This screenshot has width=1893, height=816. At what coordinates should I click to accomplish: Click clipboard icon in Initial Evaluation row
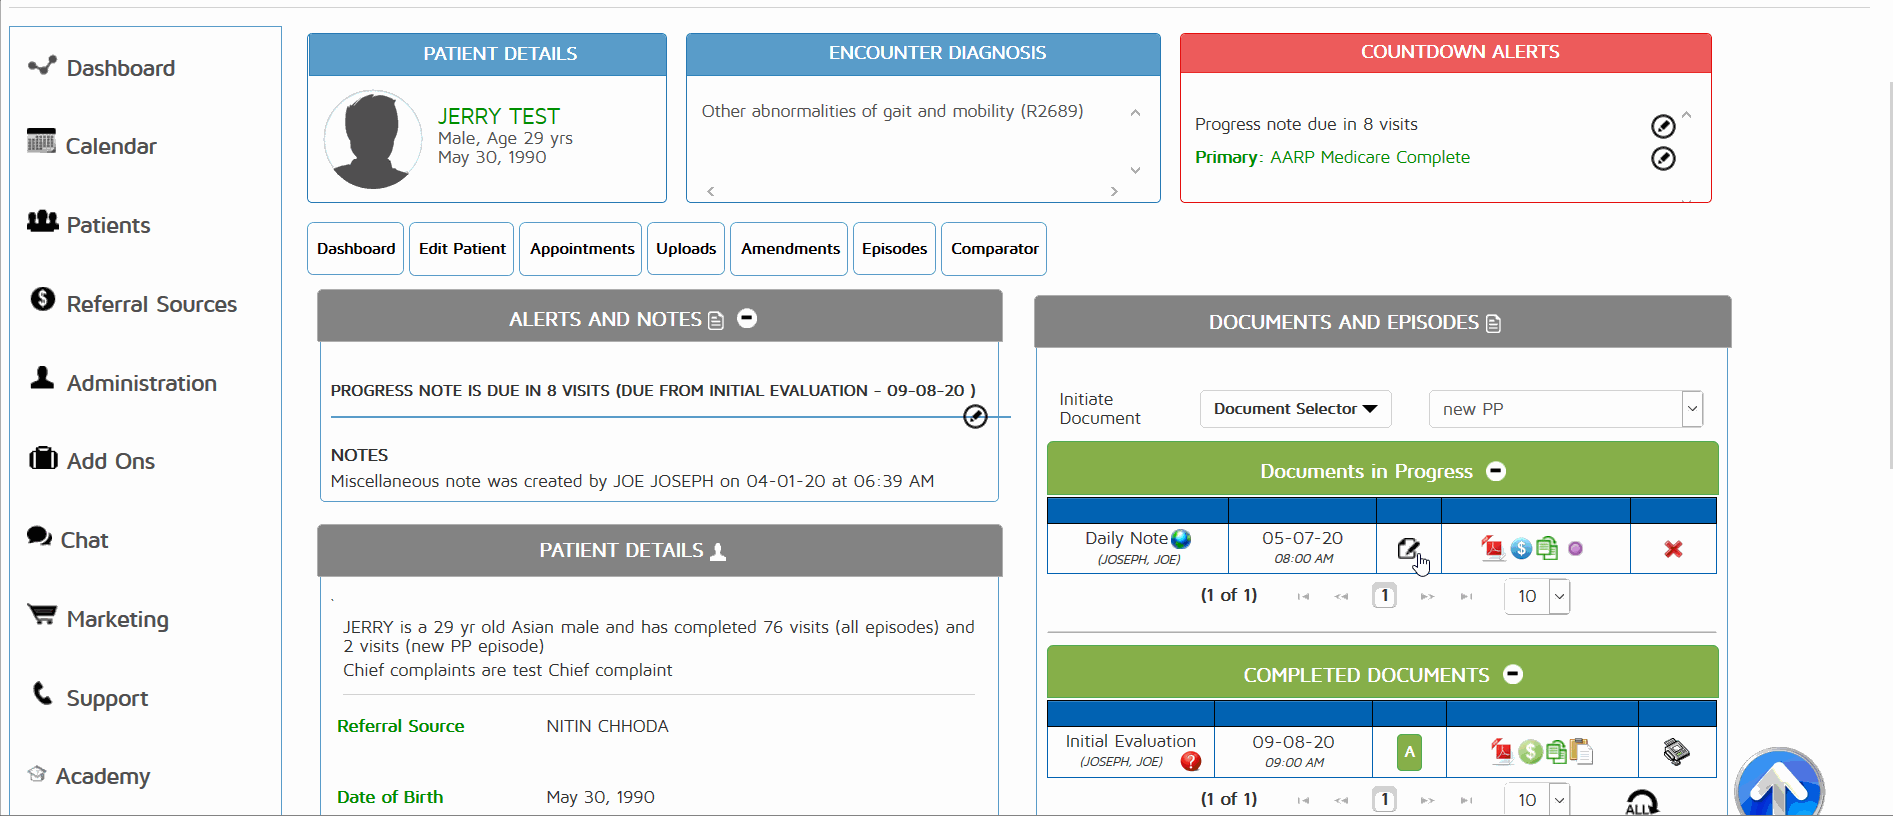click(x=1581, y=751)
